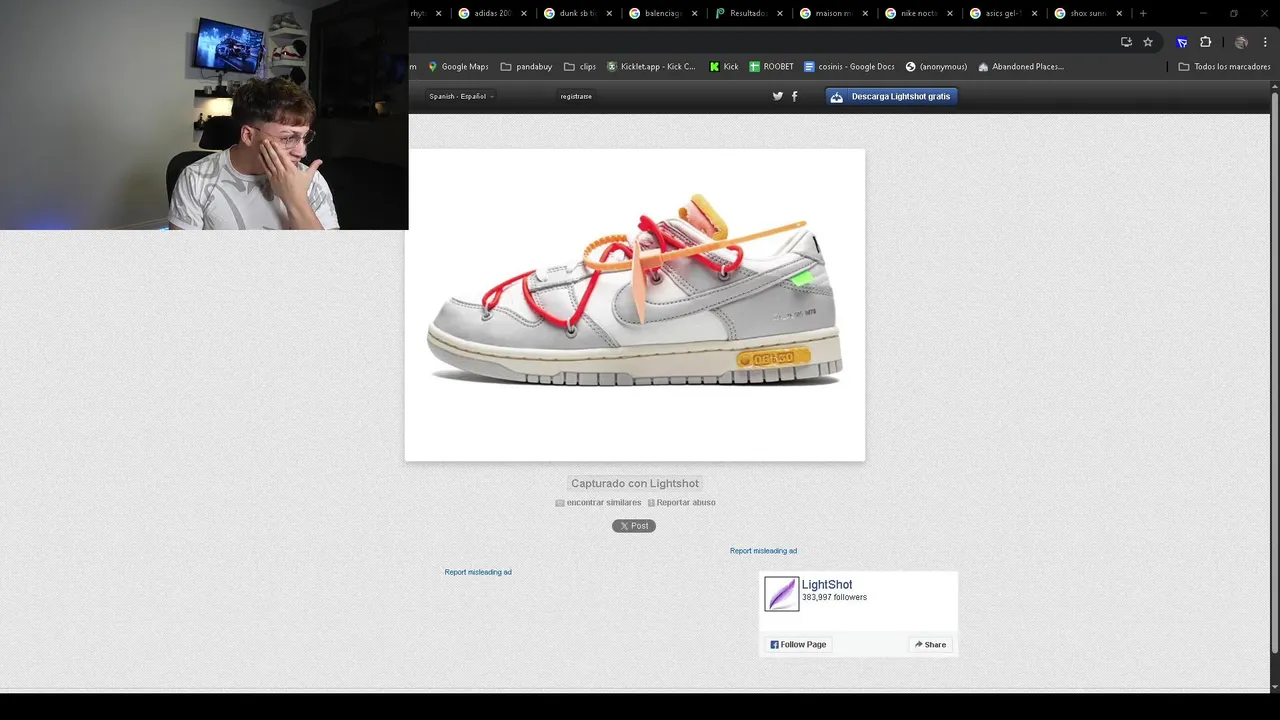Open the Lightshot Twitter icon

pyautogui.click(x=778, y=96)
